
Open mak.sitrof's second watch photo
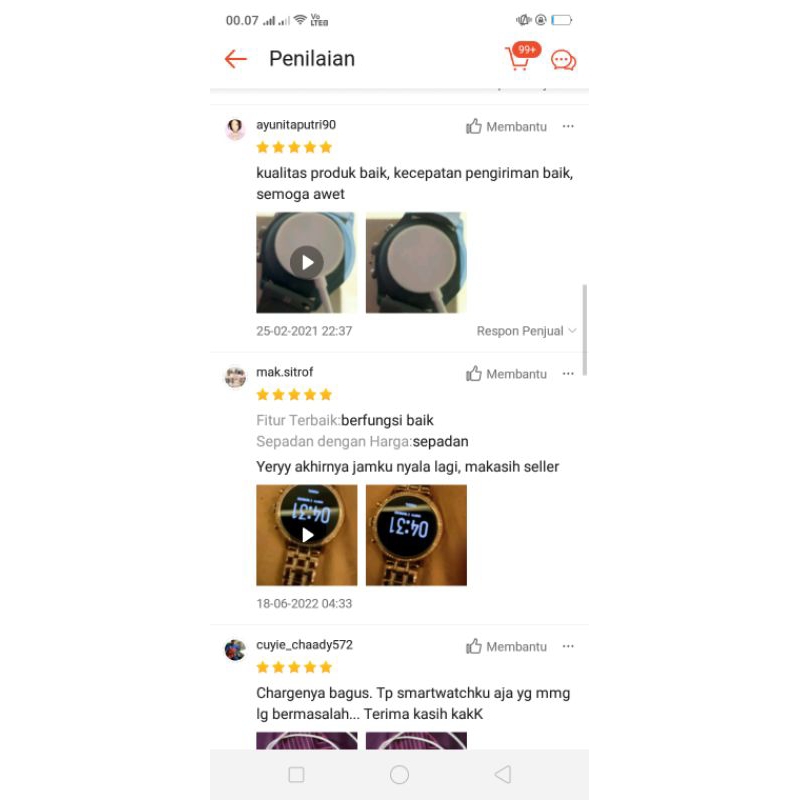416,535
